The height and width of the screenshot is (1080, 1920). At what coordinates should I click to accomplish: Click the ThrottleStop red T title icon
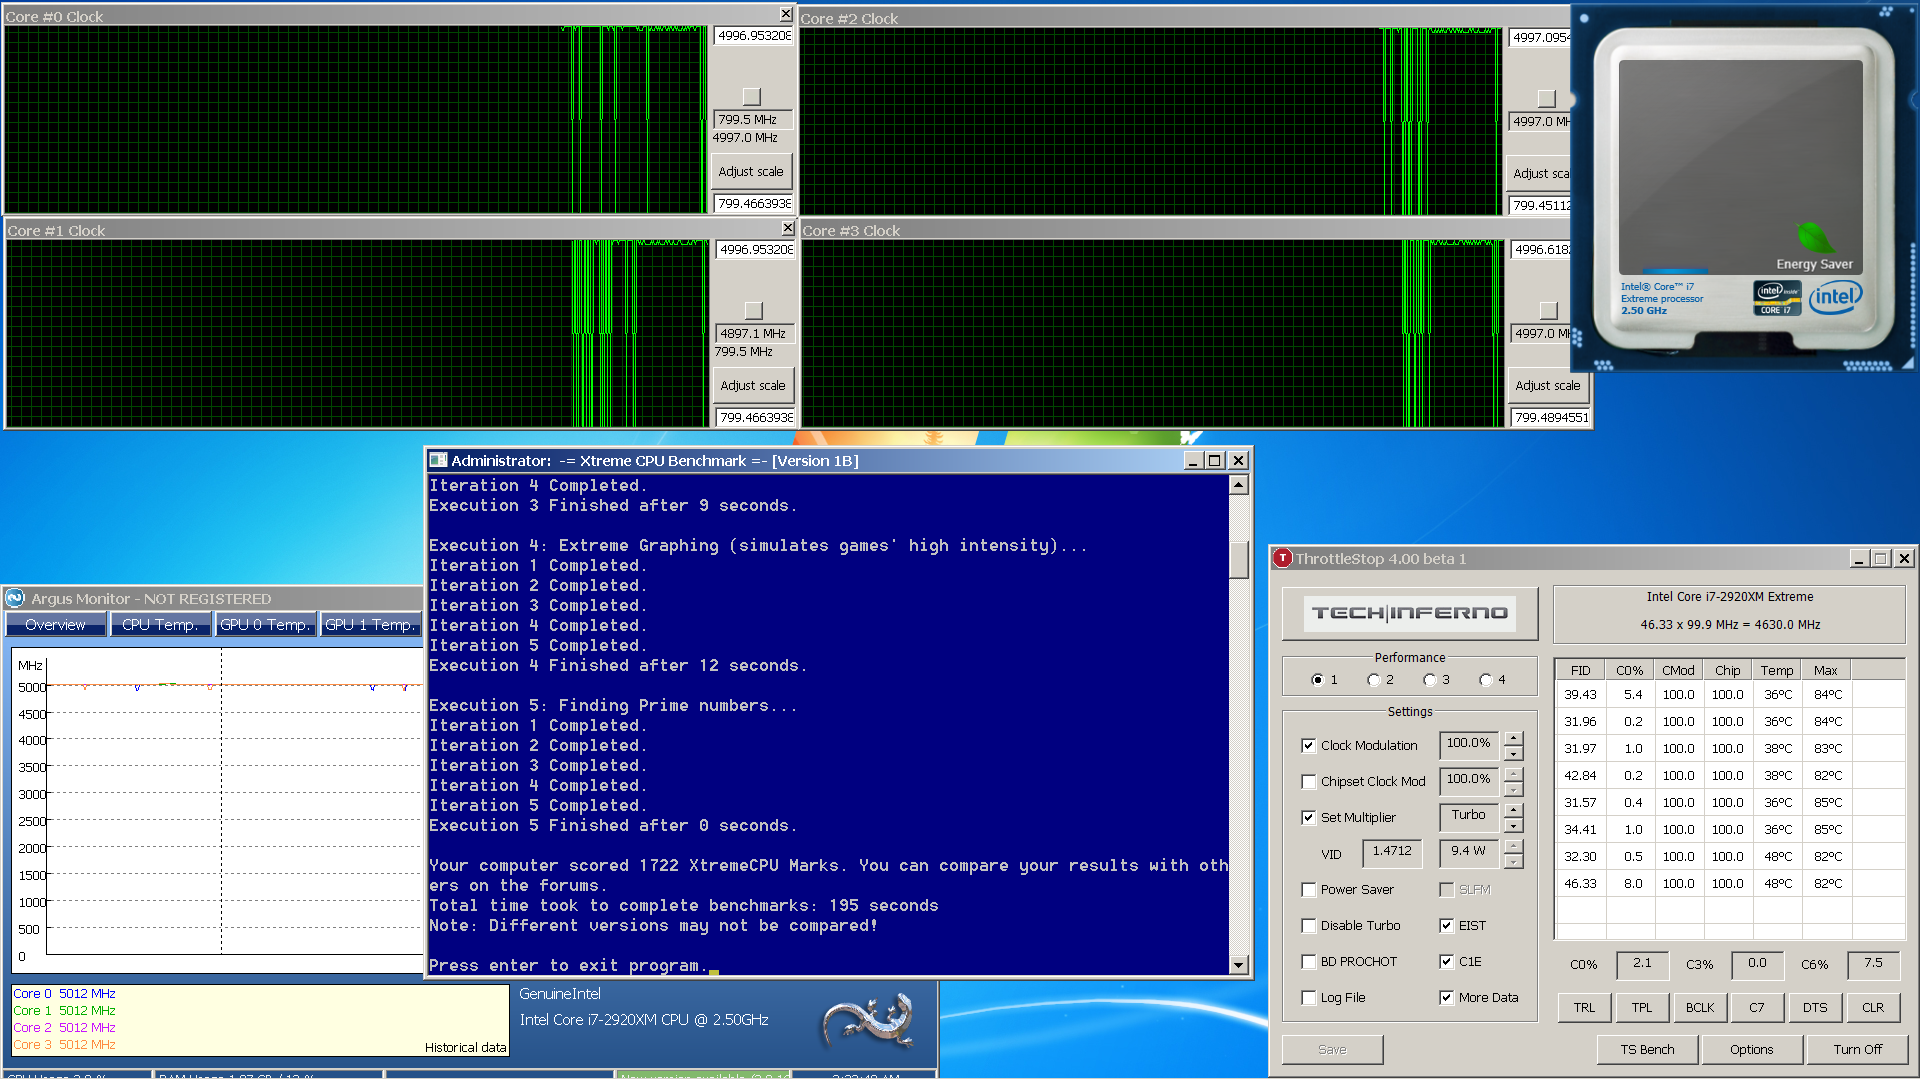[1282, 559]
